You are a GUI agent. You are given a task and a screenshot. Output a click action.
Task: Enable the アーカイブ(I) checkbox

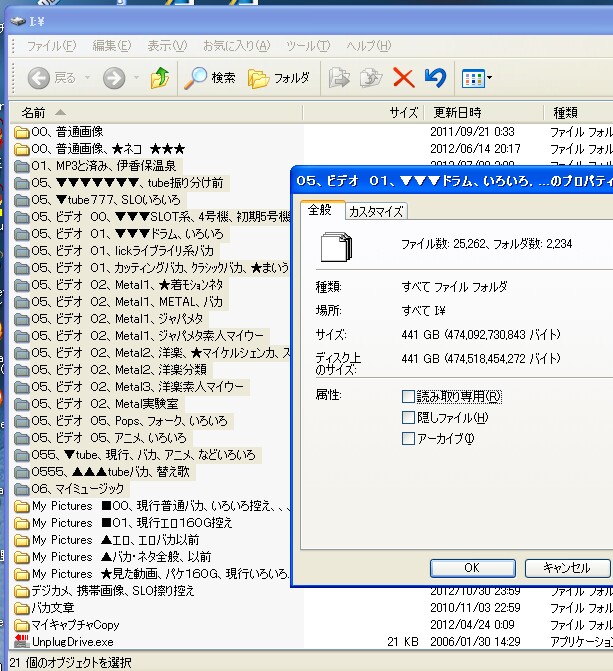(x=408, y=438)
